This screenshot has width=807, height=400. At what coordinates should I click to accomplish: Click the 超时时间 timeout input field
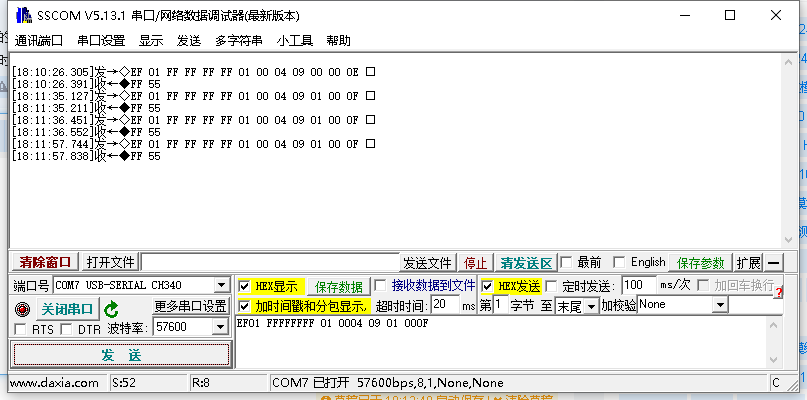445,305
